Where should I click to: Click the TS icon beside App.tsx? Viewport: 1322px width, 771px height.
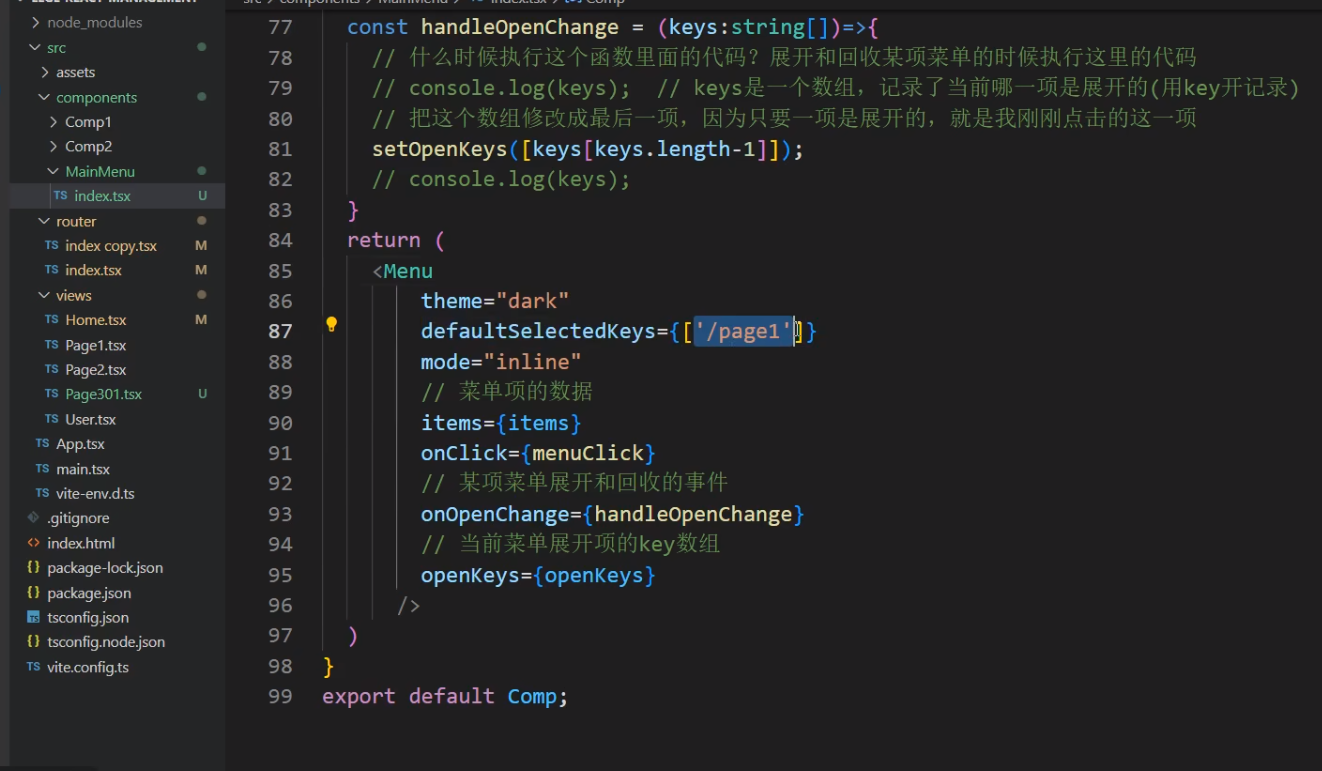(x=42, y=444)
